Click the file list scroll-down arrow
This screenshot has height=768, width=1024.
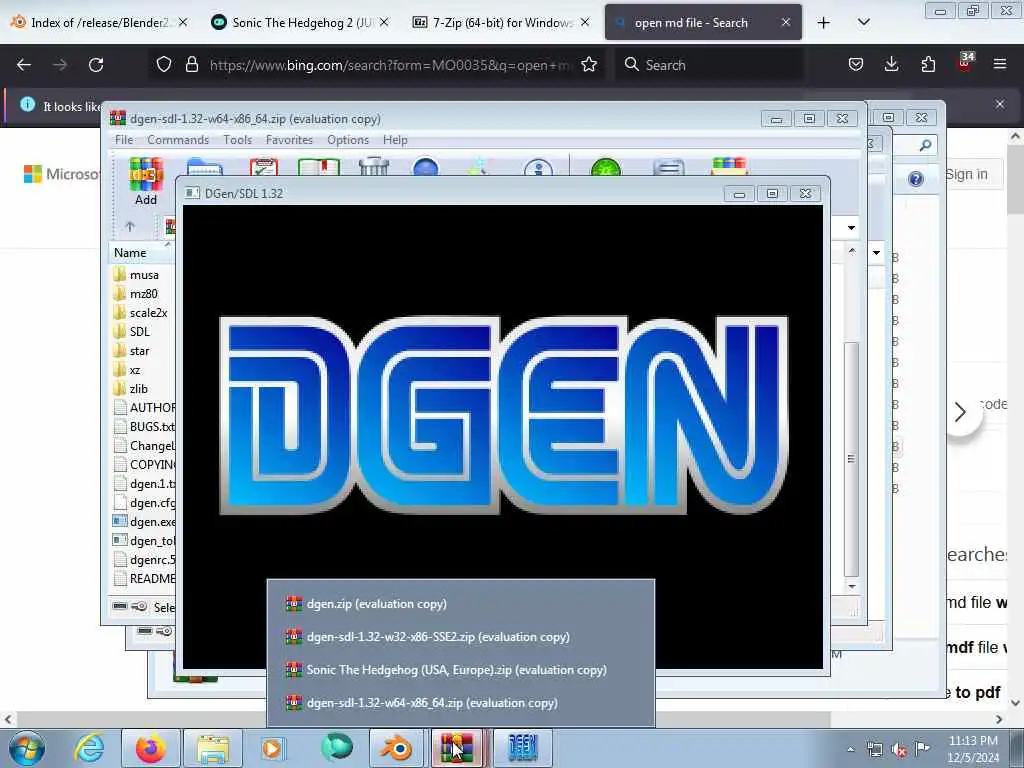pyautogui.click(x=851, y=586)
